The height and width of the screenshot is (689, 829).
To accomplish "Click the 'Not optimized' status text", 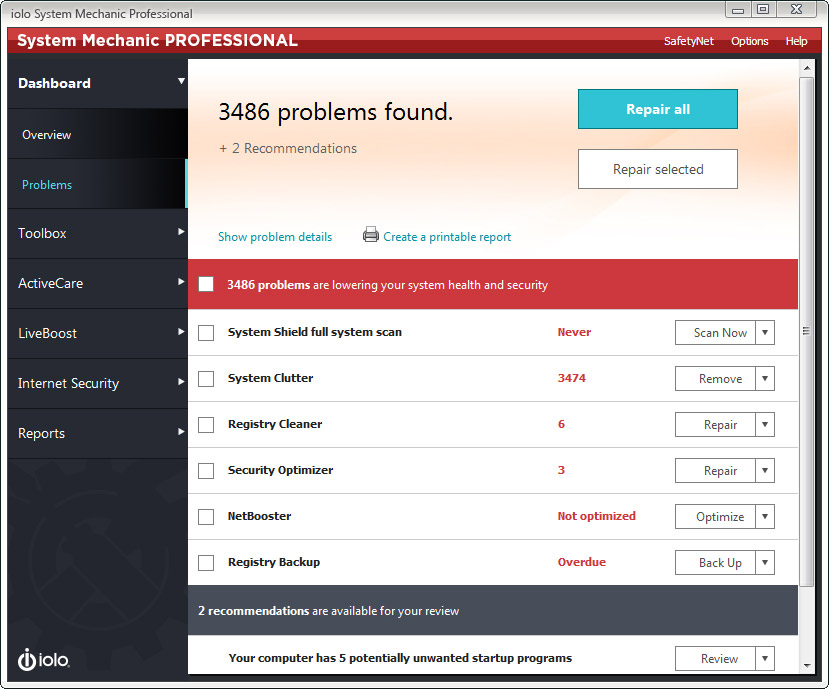I will click(596, 516).
